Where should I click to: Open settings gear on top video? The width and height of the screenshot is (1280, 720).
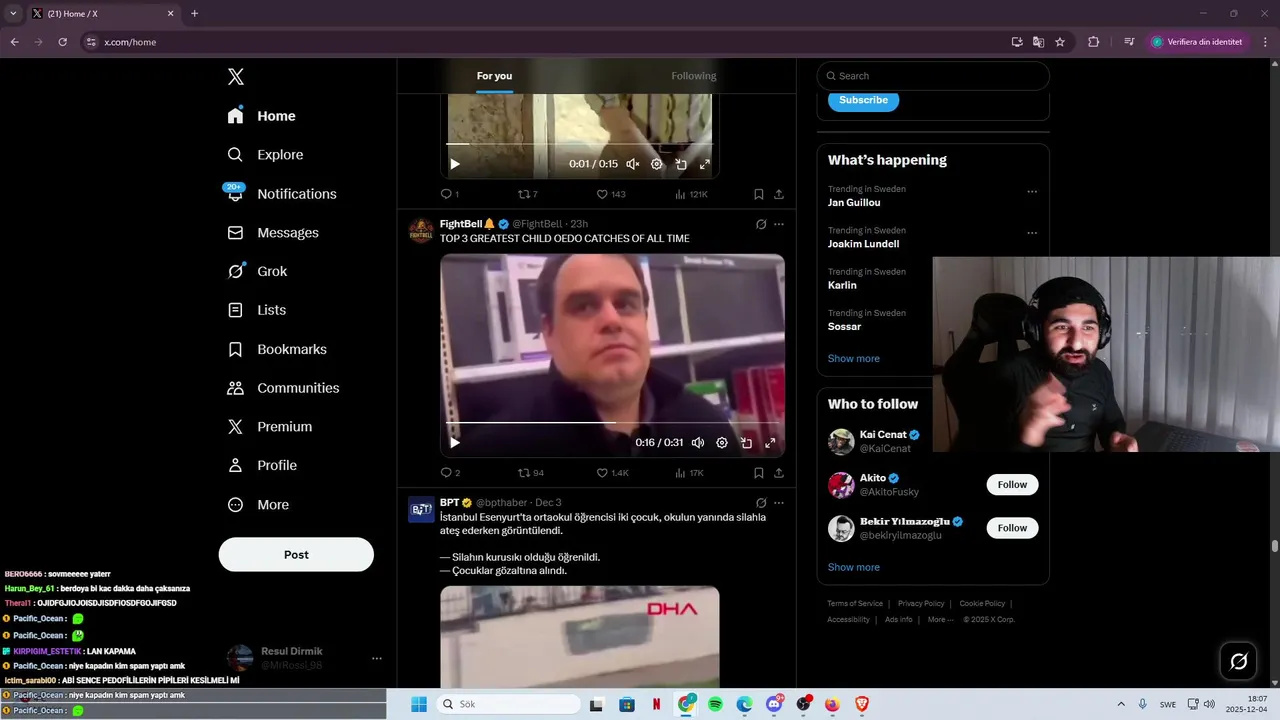coord(657,164)
